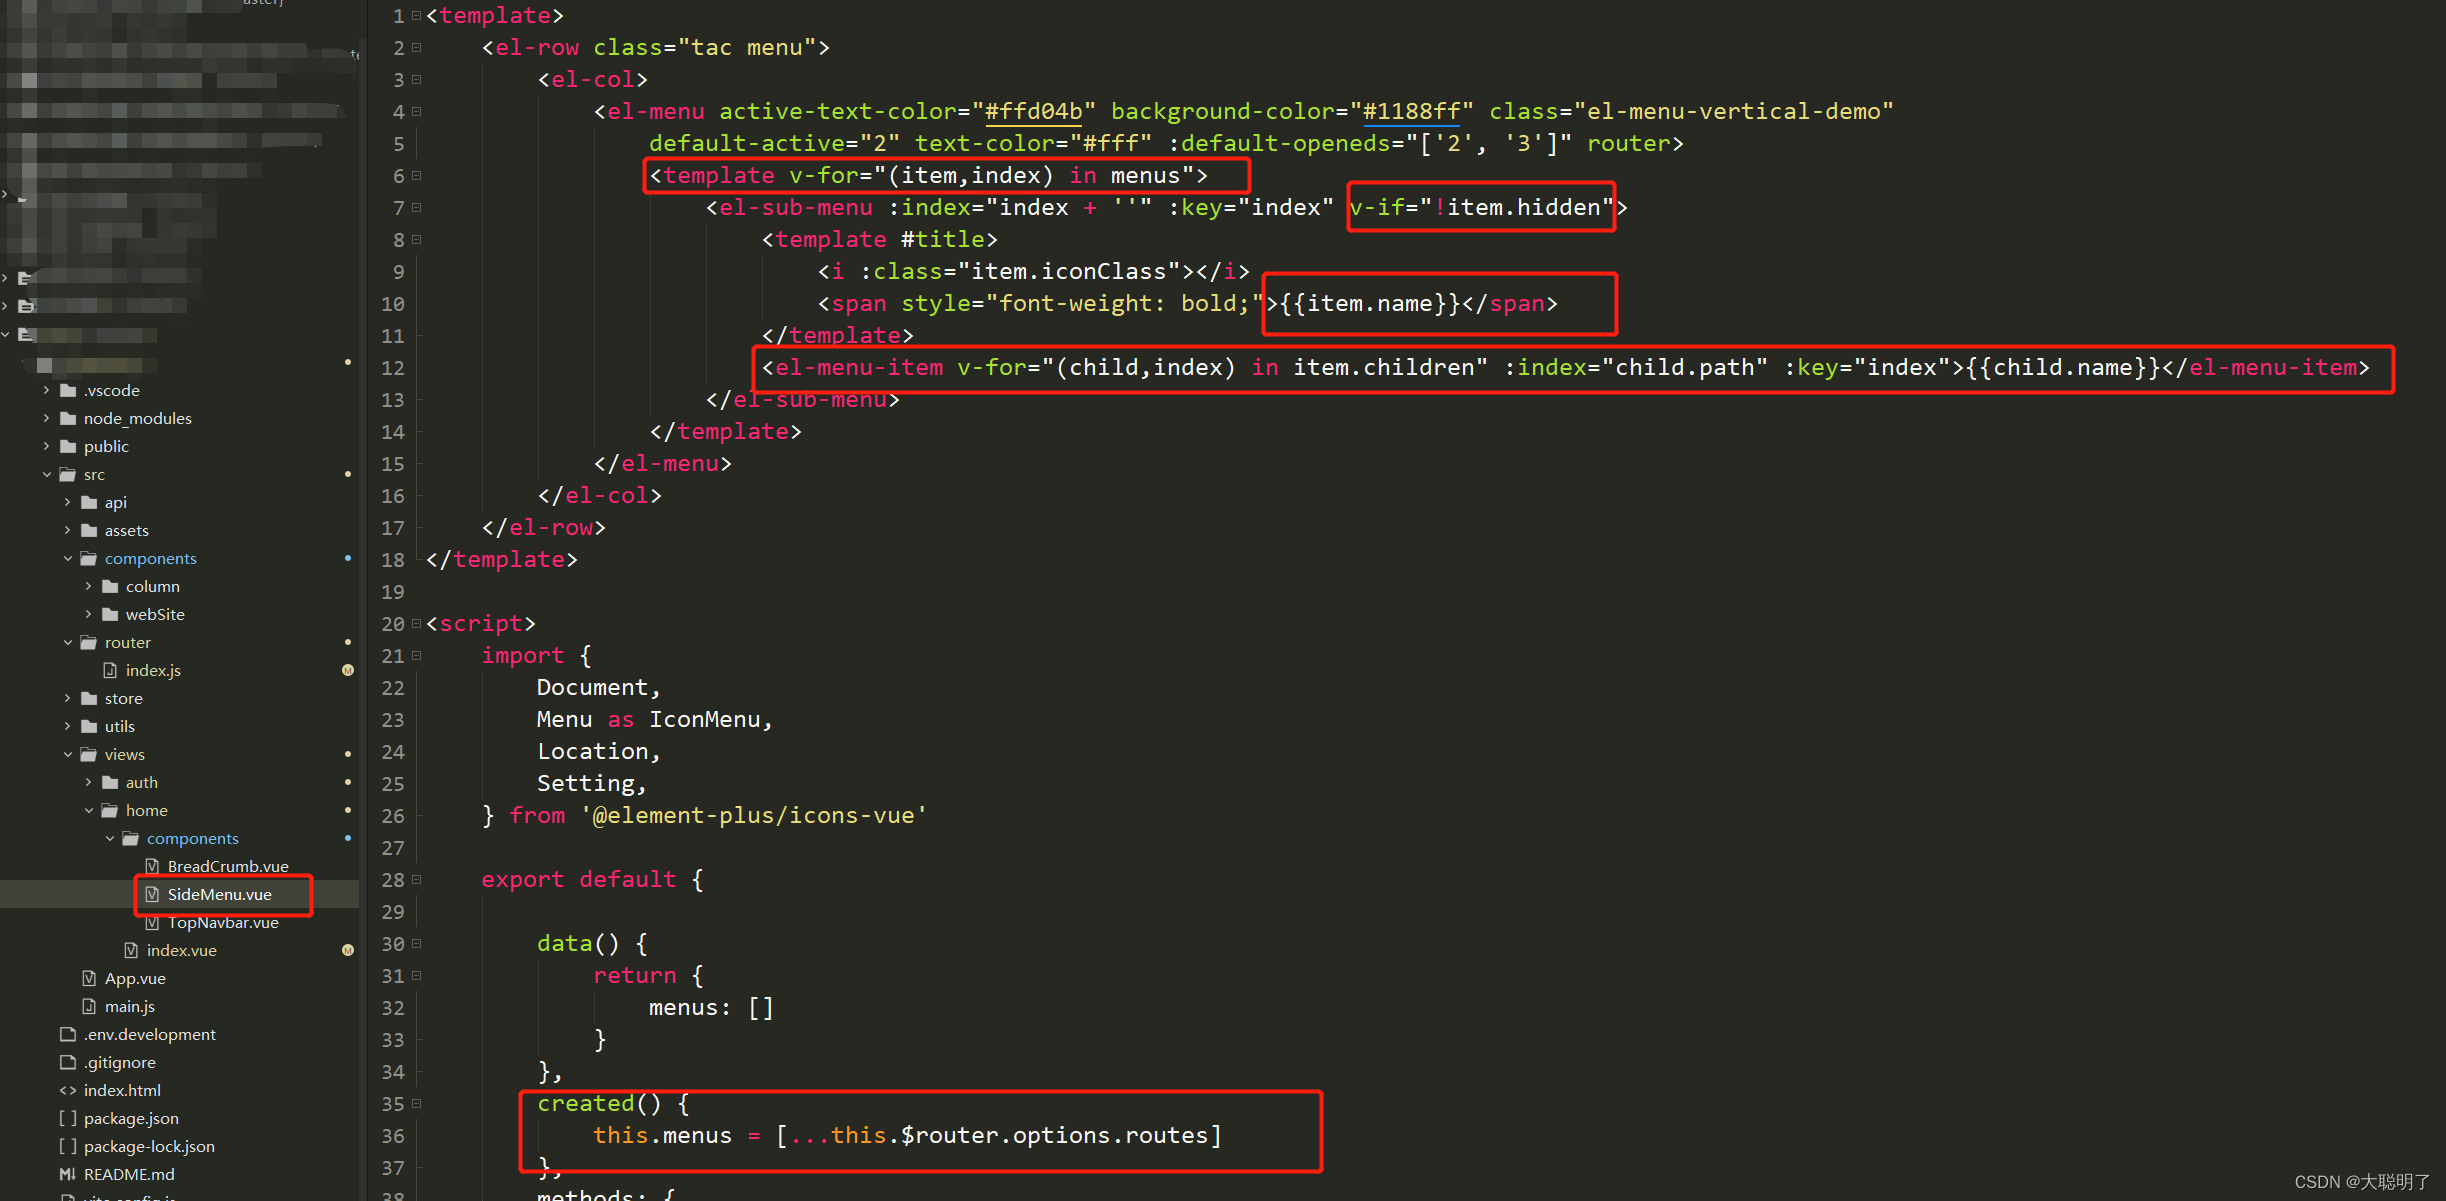Click the #1188ff color value in code

tap(1412, 112)
